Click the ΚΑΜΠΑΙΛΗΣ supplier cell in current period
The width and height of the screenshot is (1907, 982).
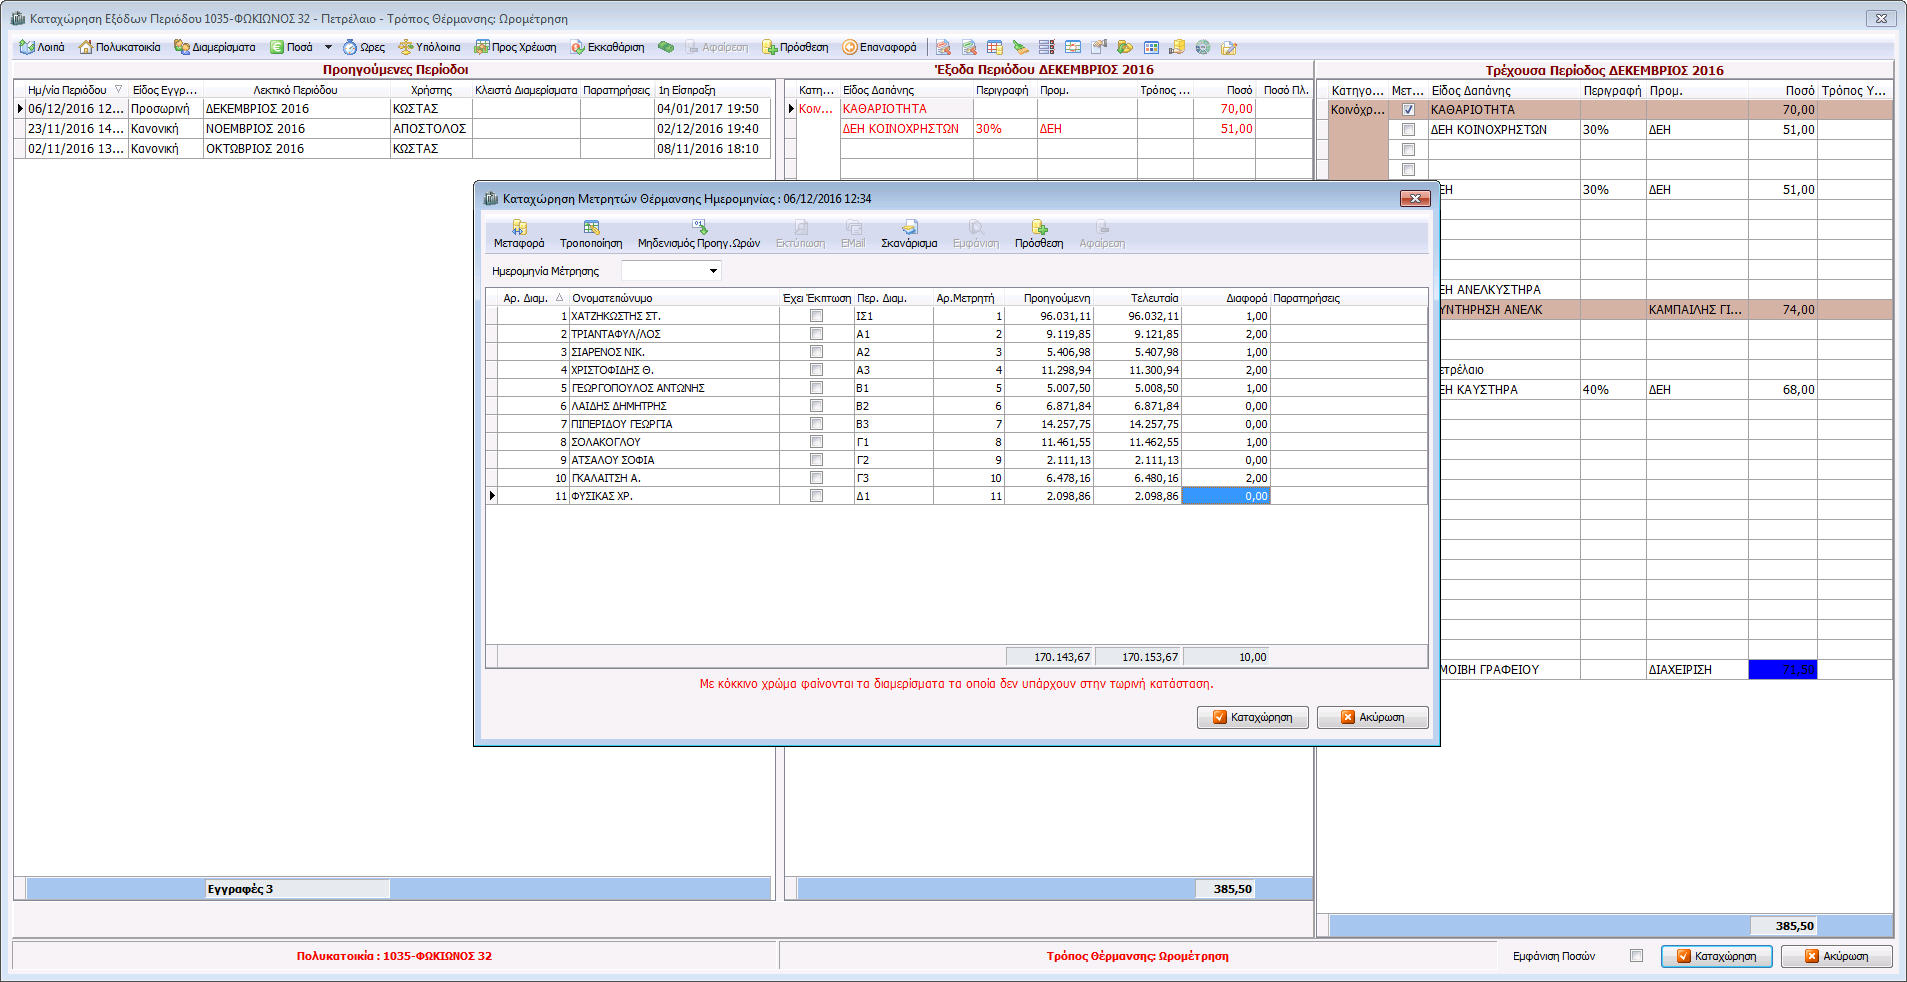pos(1696,310)
